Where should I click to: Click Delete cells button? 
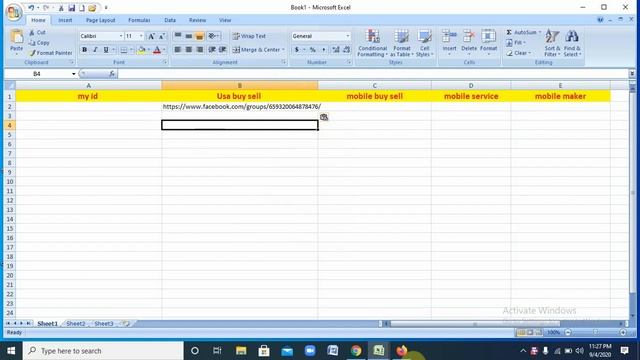click(469, 42)
